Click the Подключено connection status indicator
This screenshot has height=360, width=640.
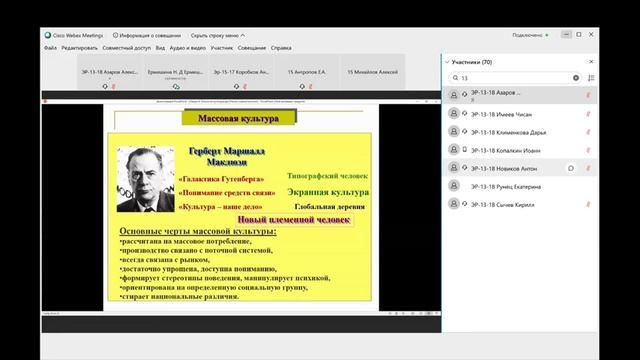coord(530,35)
